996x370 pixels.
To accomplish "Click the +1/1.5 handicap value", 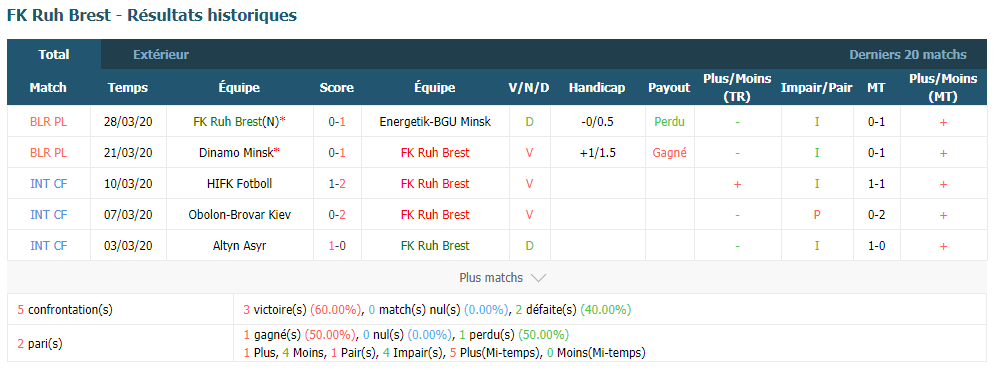I will [x=597, y=153].
